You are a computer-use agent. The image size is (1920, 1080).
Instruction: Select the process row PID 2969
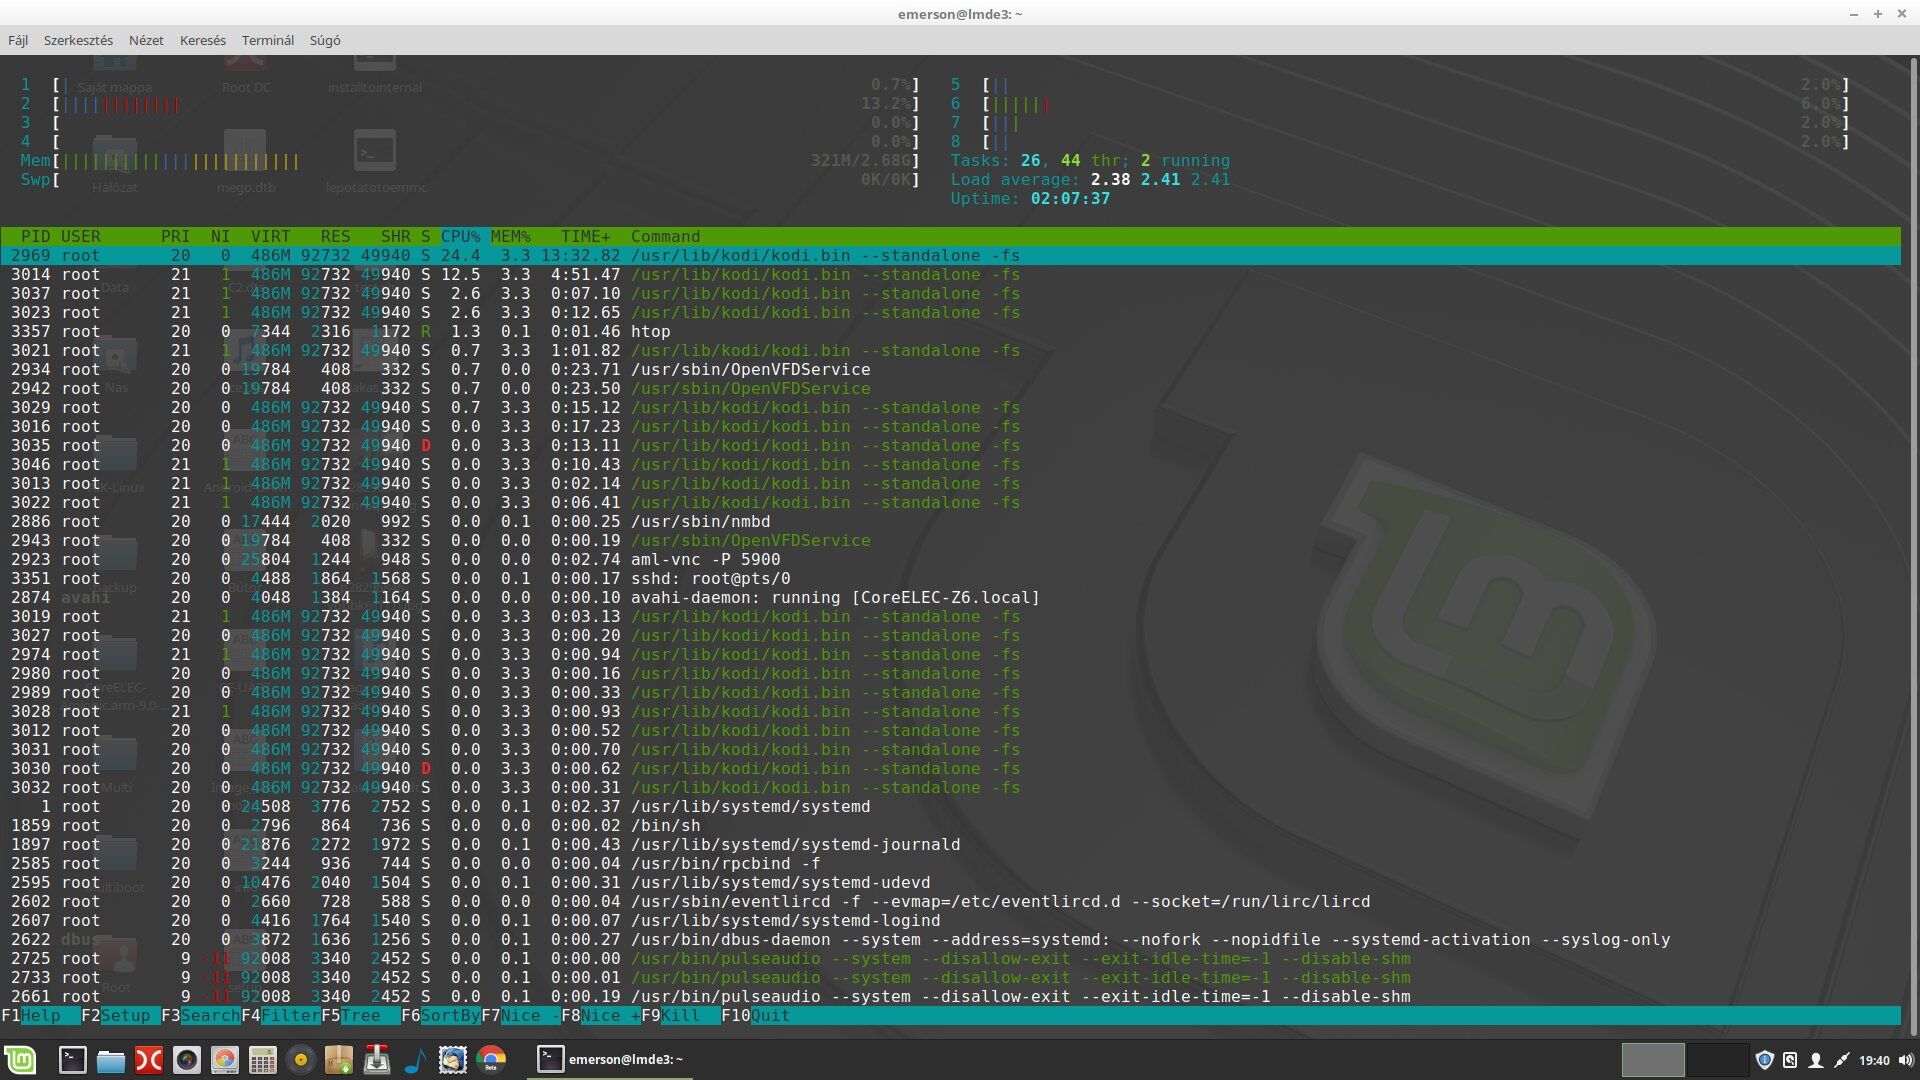coord(950,255)
